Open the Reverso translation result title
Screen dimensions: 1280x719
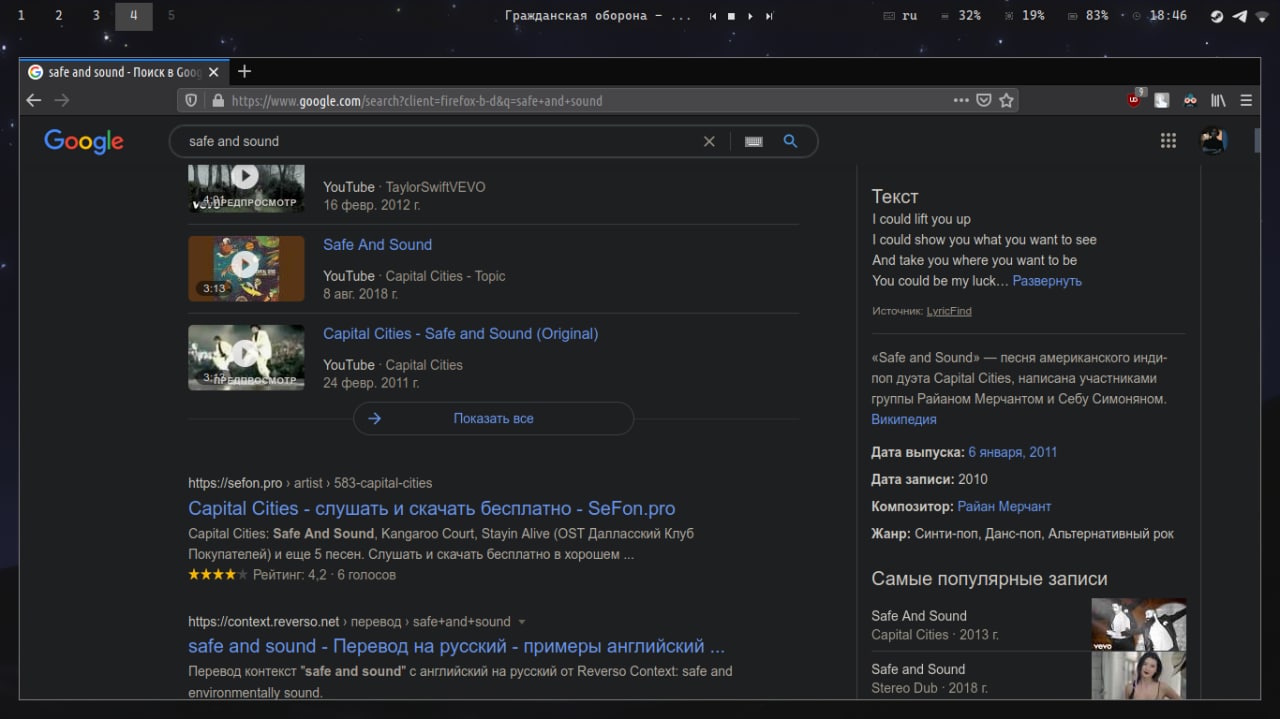[x=456, y=646]
